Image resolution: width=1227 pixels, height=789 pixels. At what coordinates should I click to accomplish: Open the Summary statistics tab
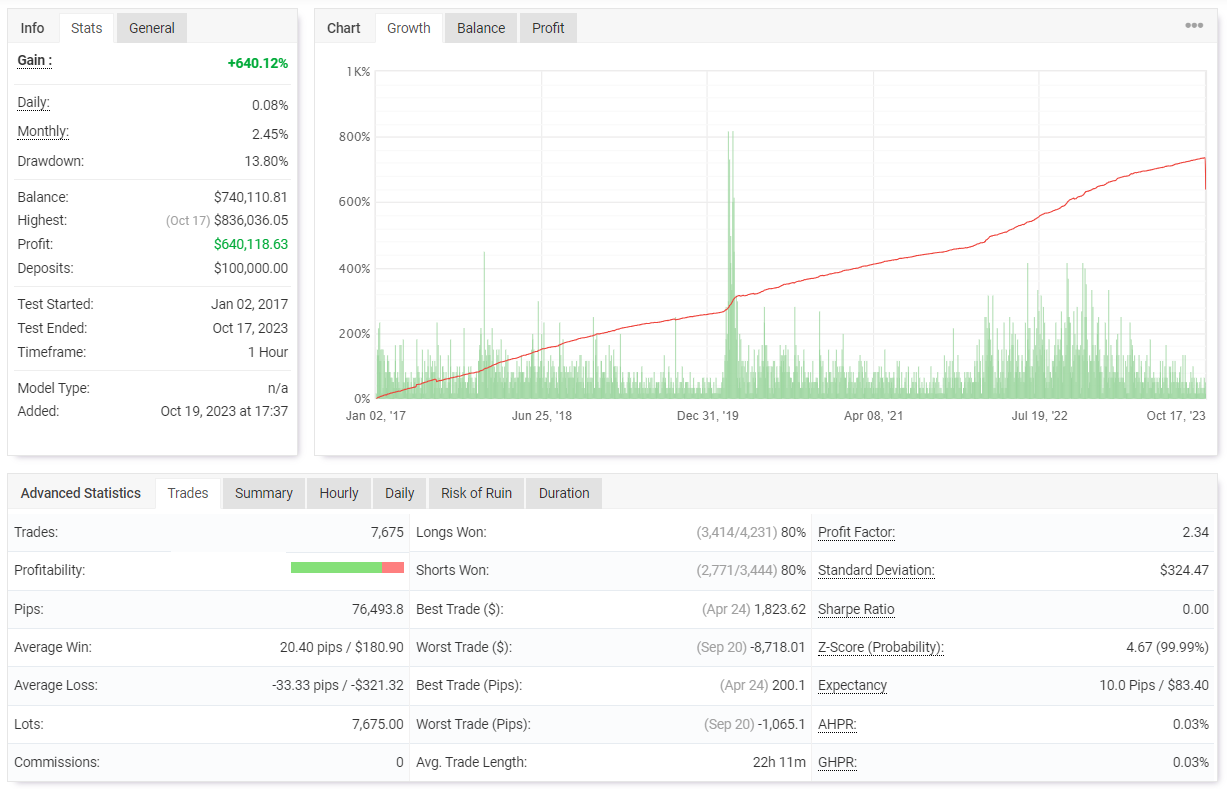click(x=264, y=493)
